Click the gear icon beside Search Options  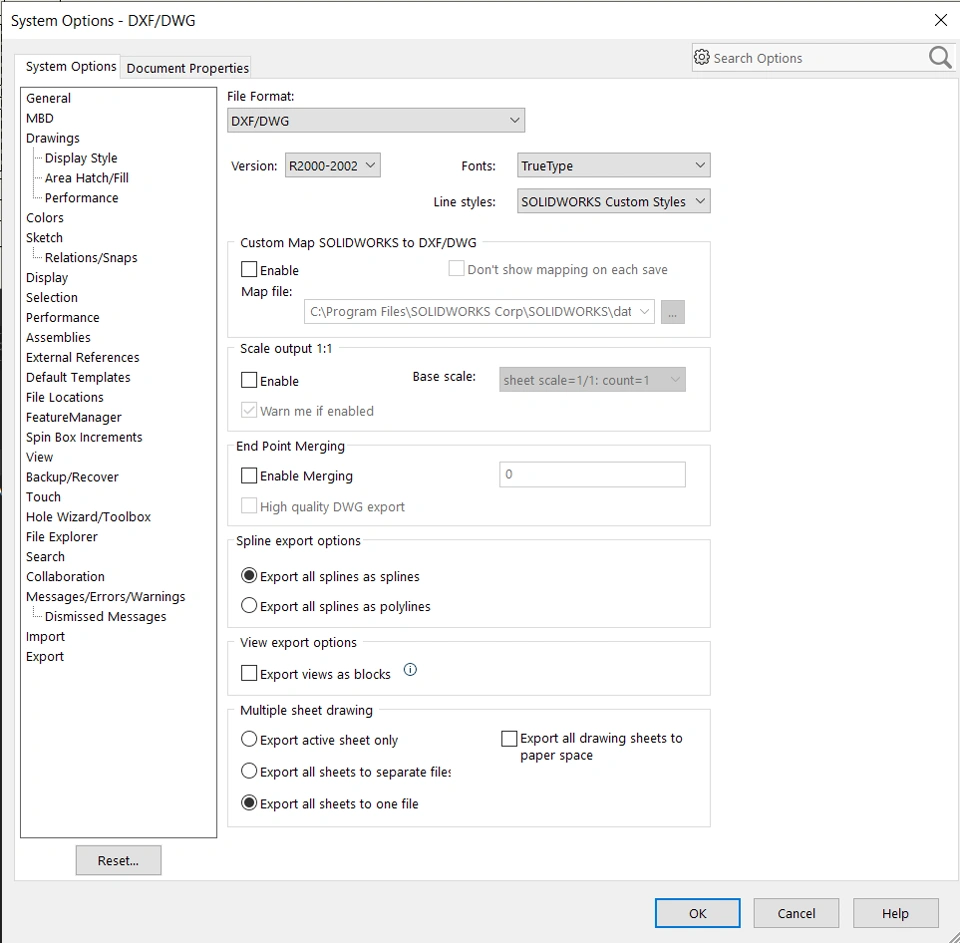(x=702, y=58)
